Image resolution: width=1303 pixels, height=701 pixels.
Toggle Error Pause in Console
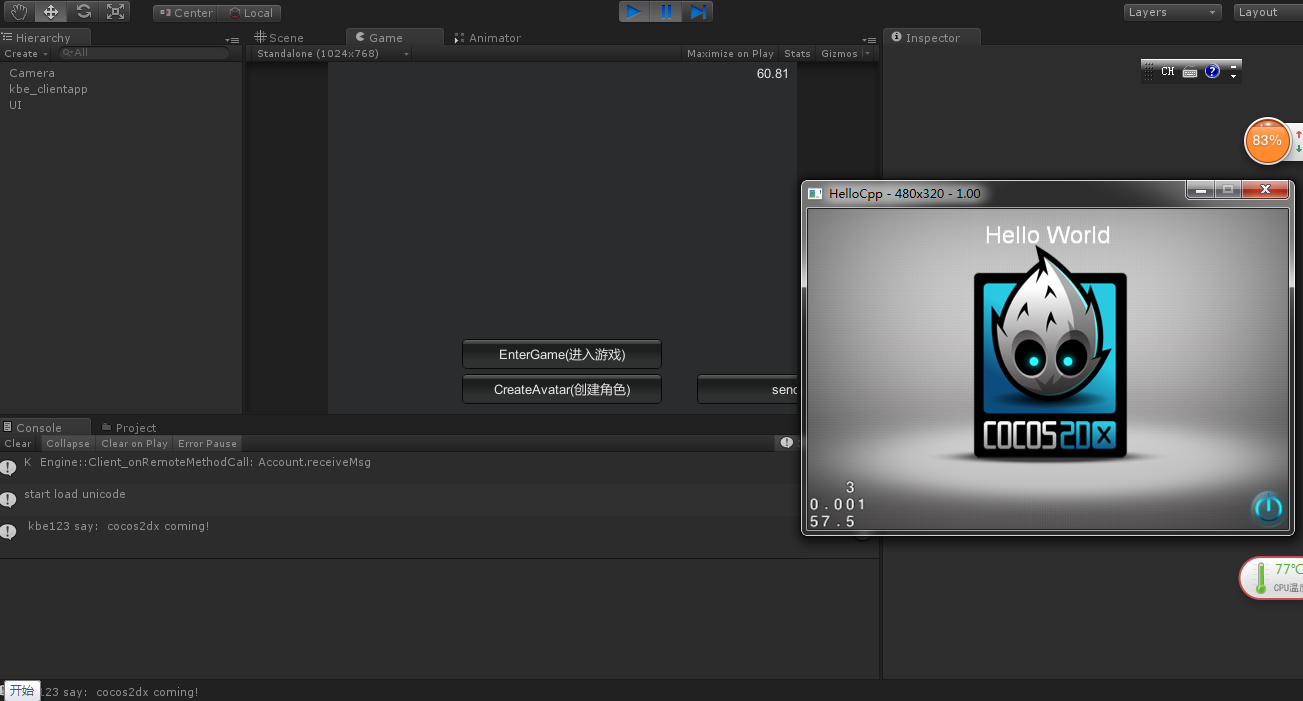tap(207, 443)
